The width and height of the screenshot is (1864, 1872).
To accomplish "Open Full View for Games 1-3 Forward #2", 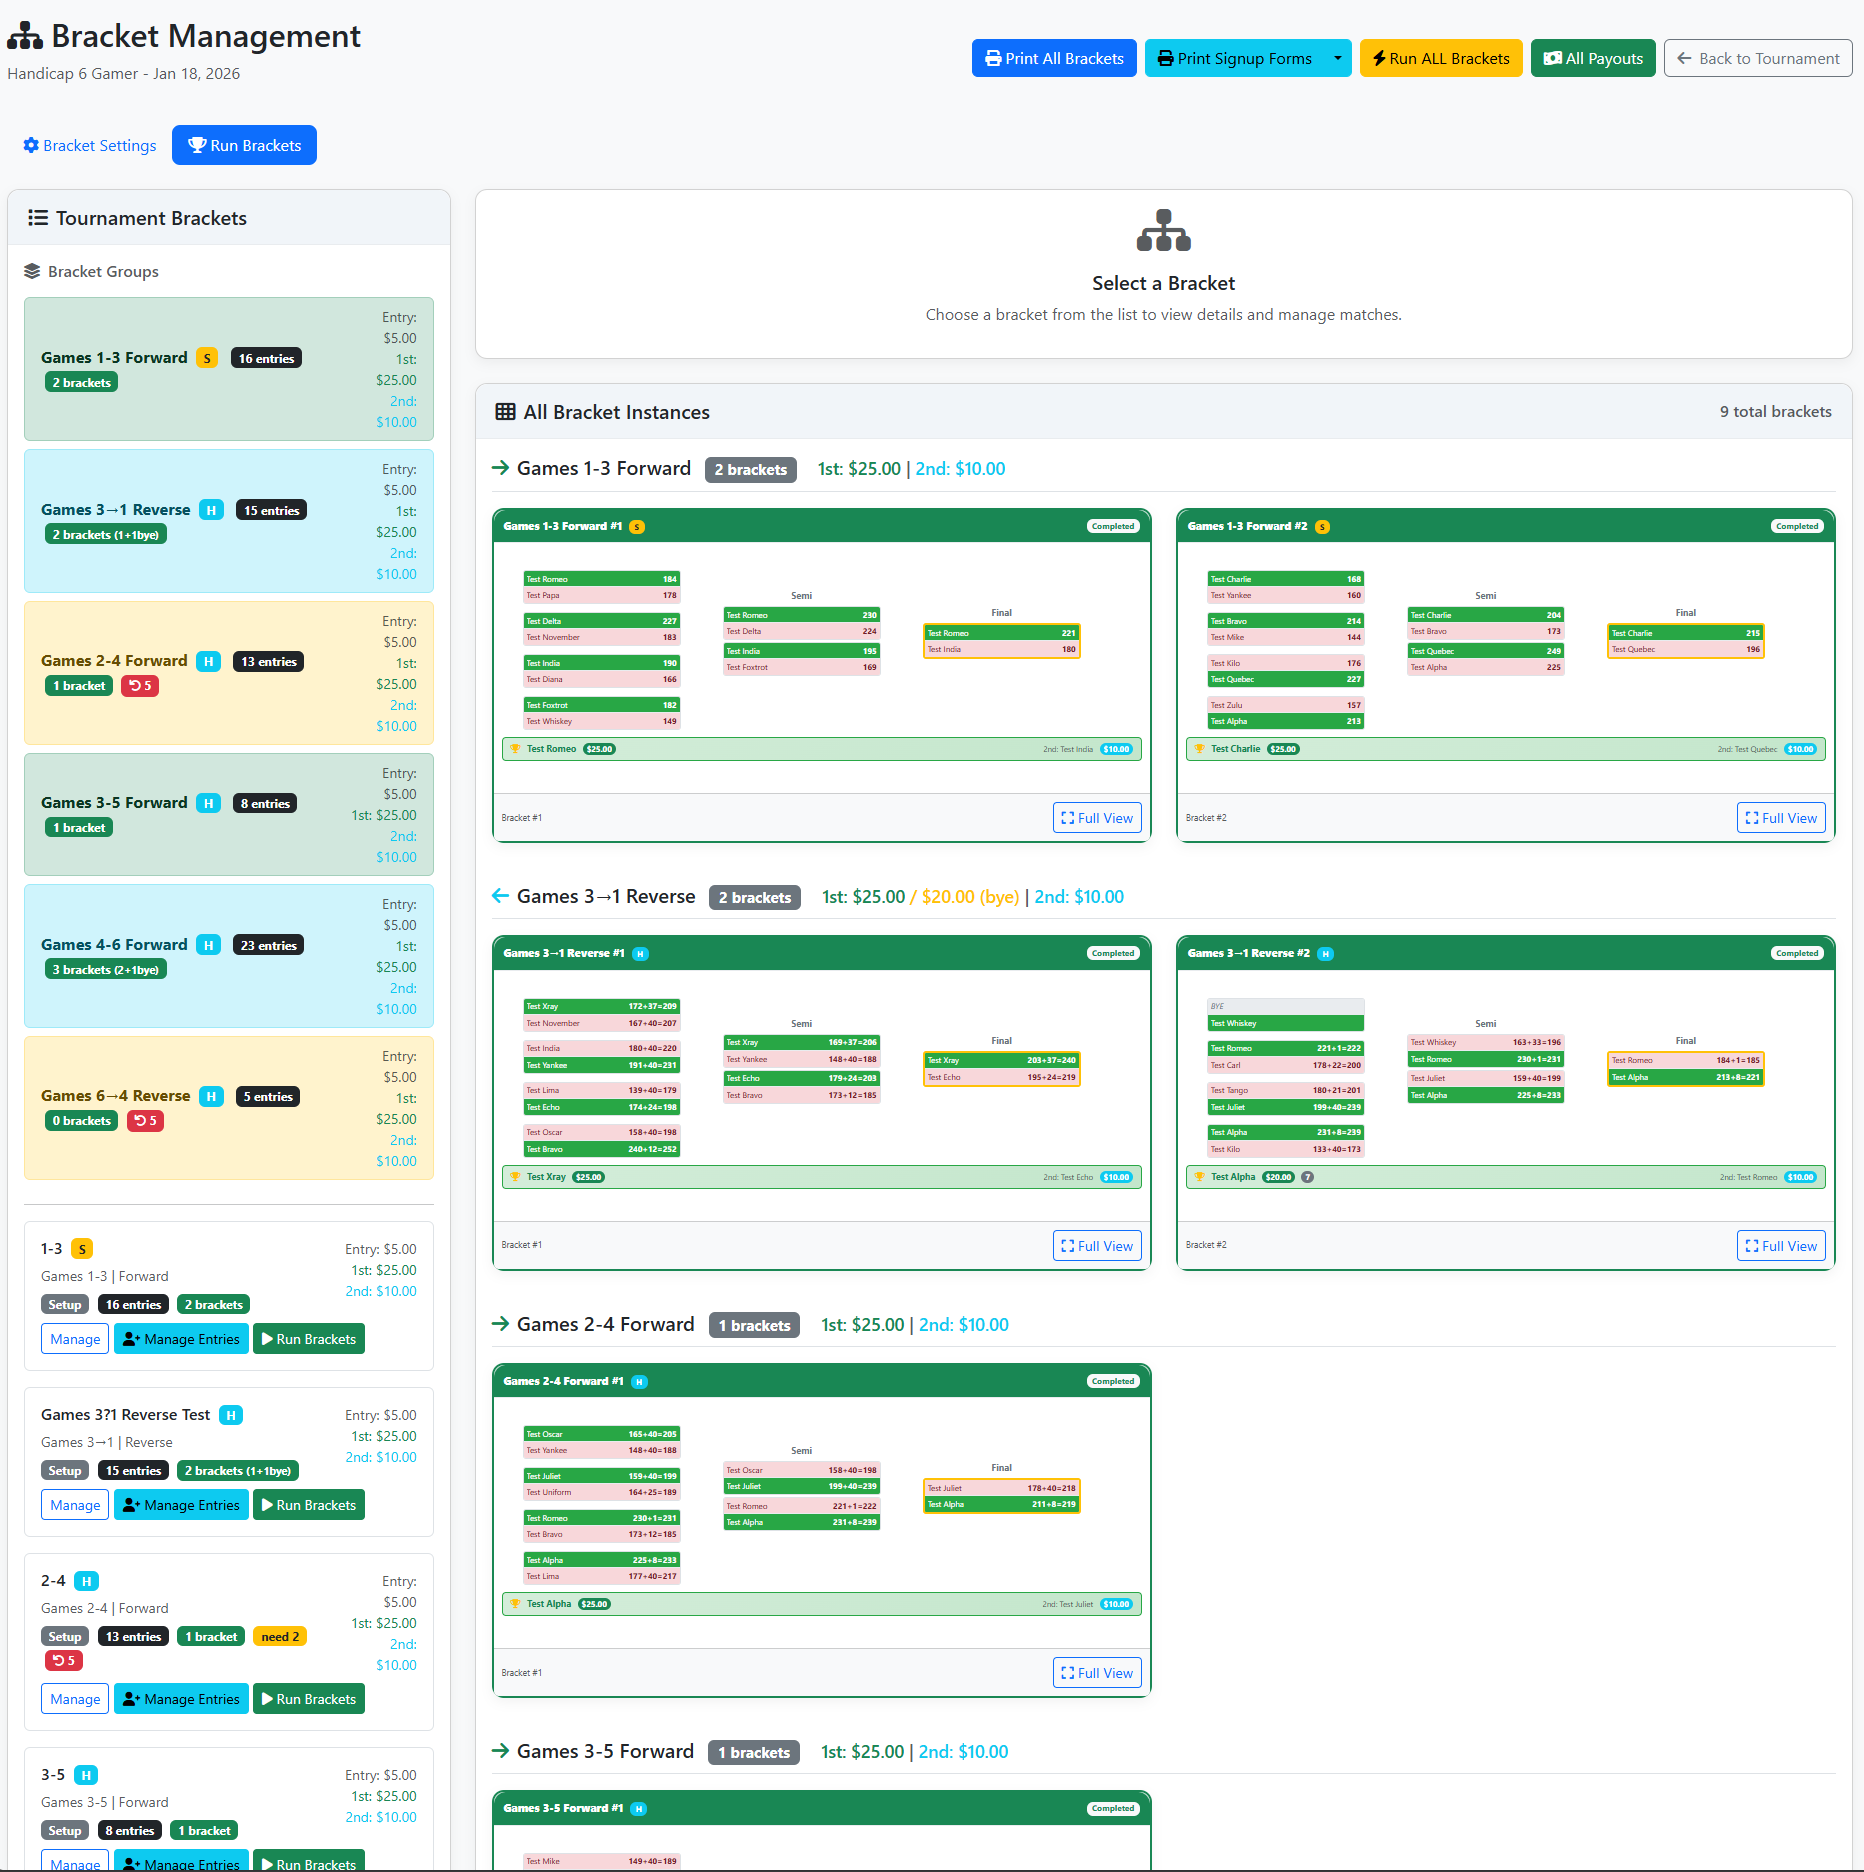I will [1780, 818].
